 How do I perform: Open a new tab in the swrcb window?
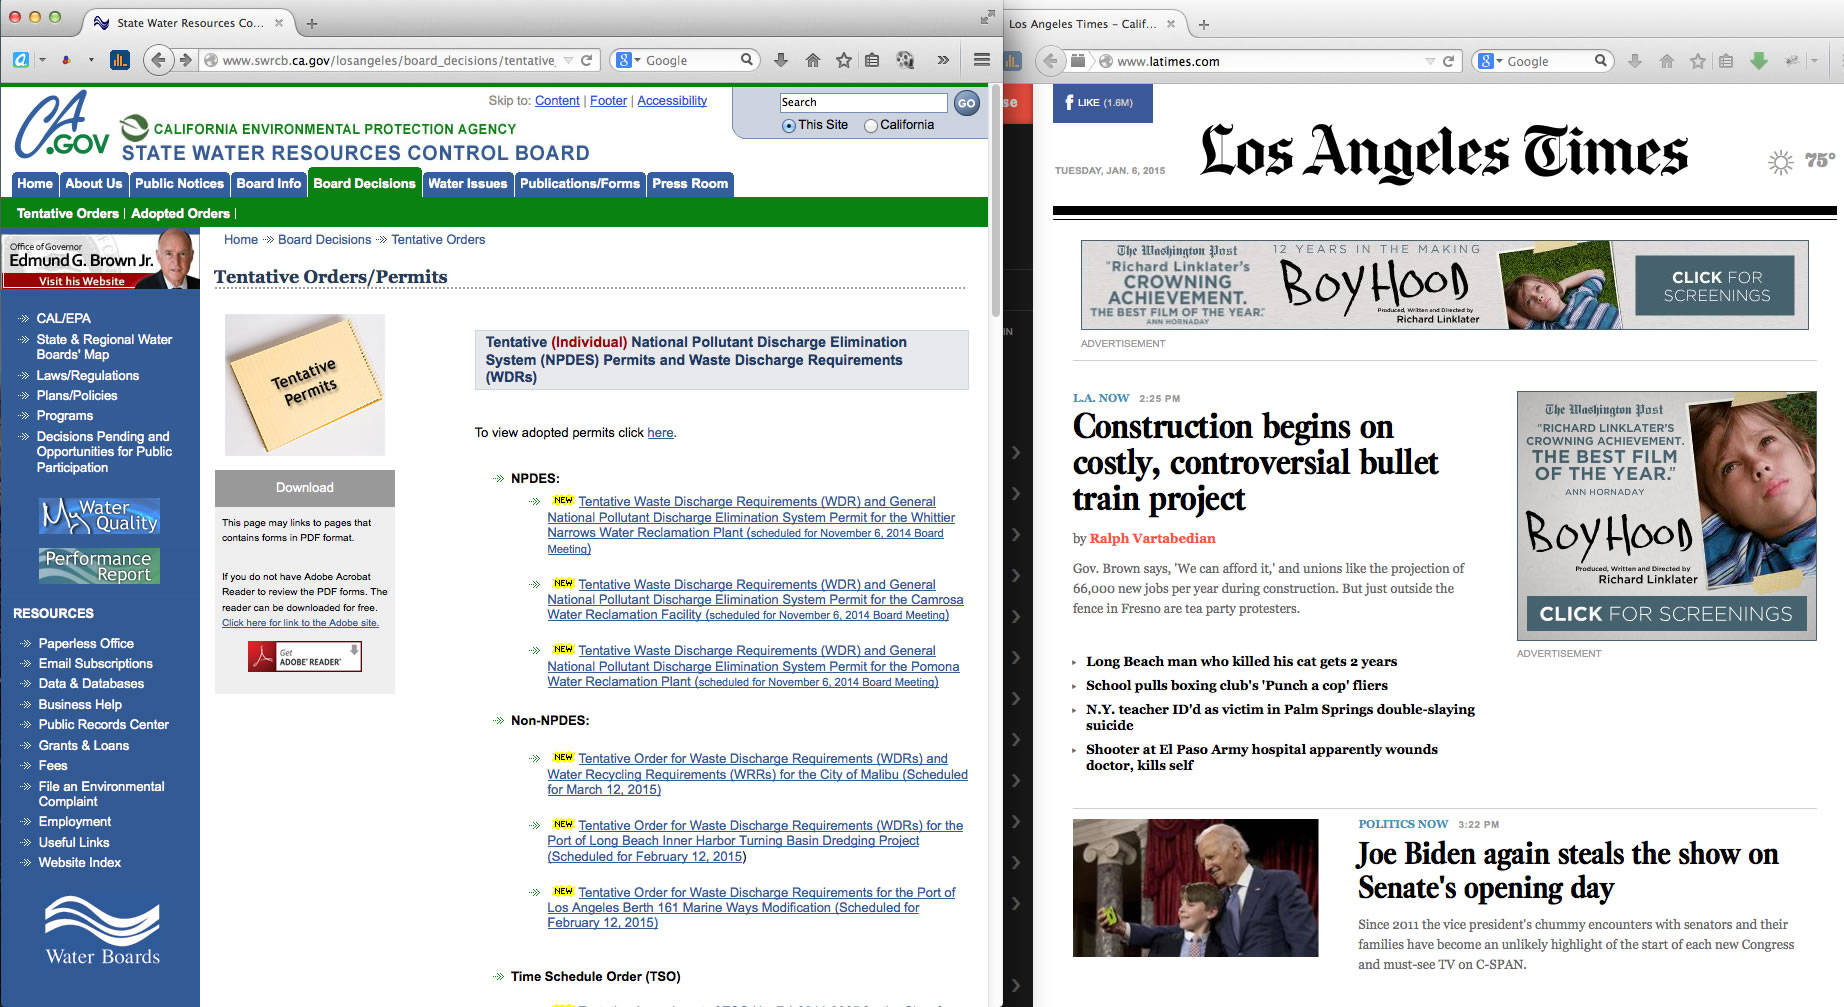(312, 23)
